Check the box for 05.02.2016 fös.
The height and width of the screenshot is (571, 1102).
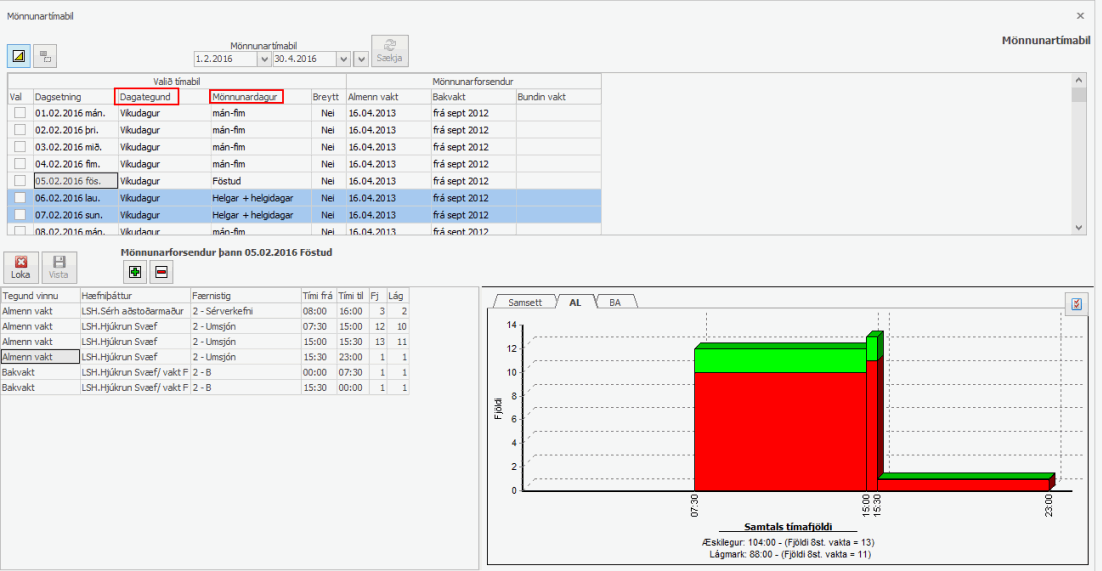(20, 181)
